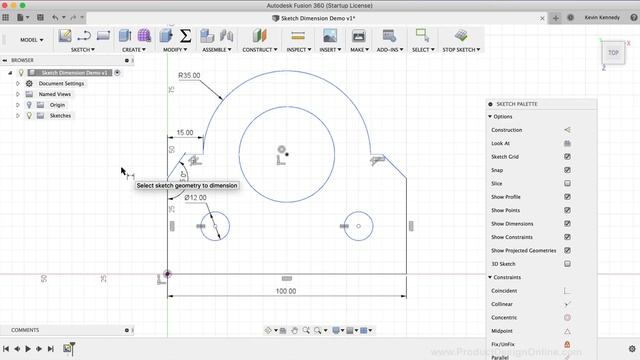640x360 pixels.
Task: Toggle the Show Profile checkbox
Action: [x=567, y=197]
